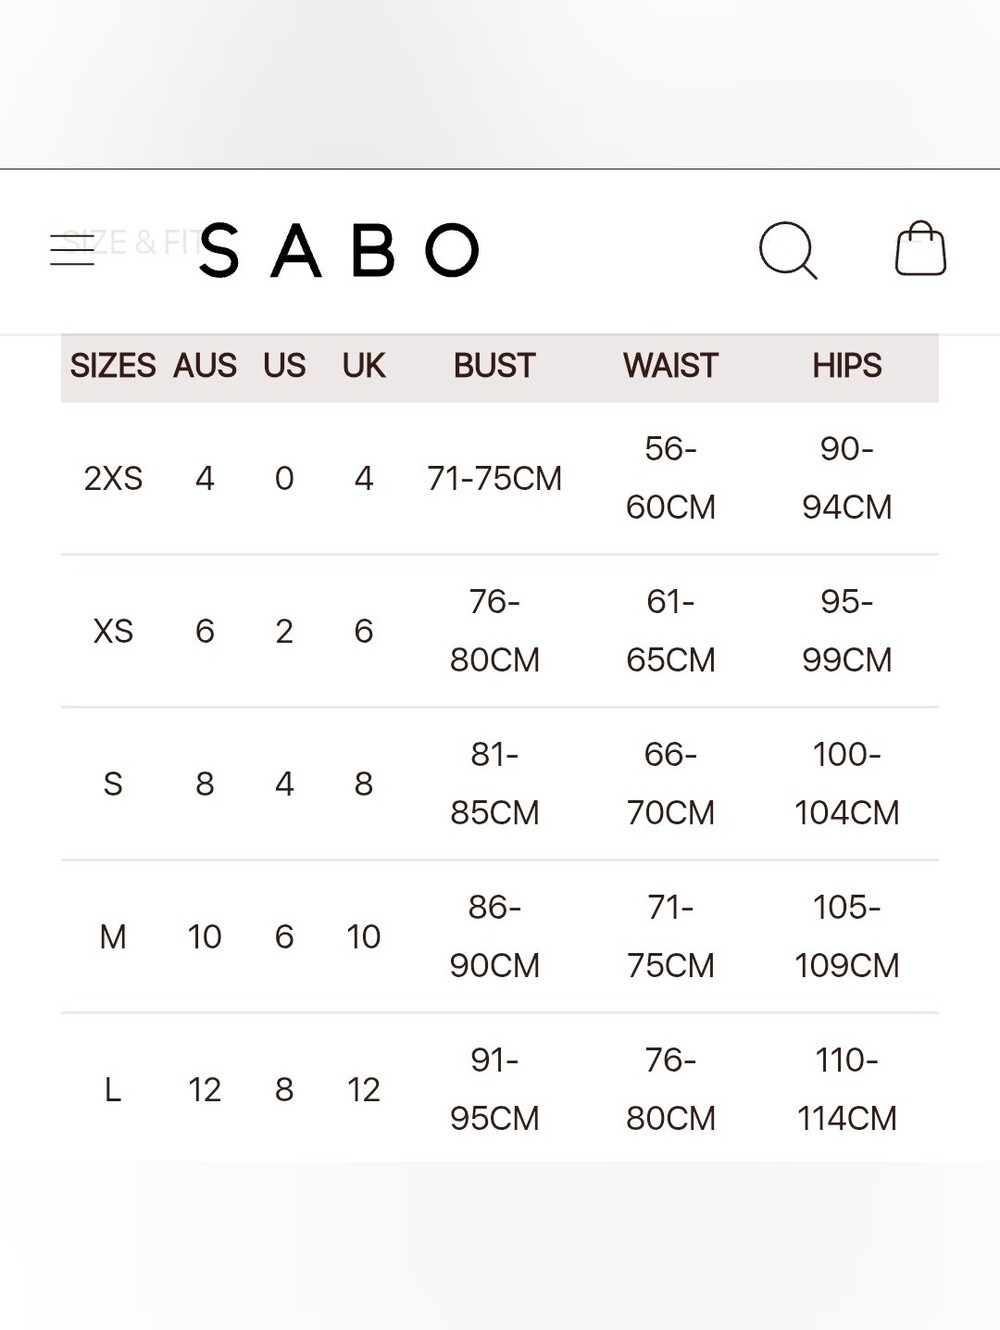Click the HIPS column header
The image size is (1000, 1330).
click(846, 366)
